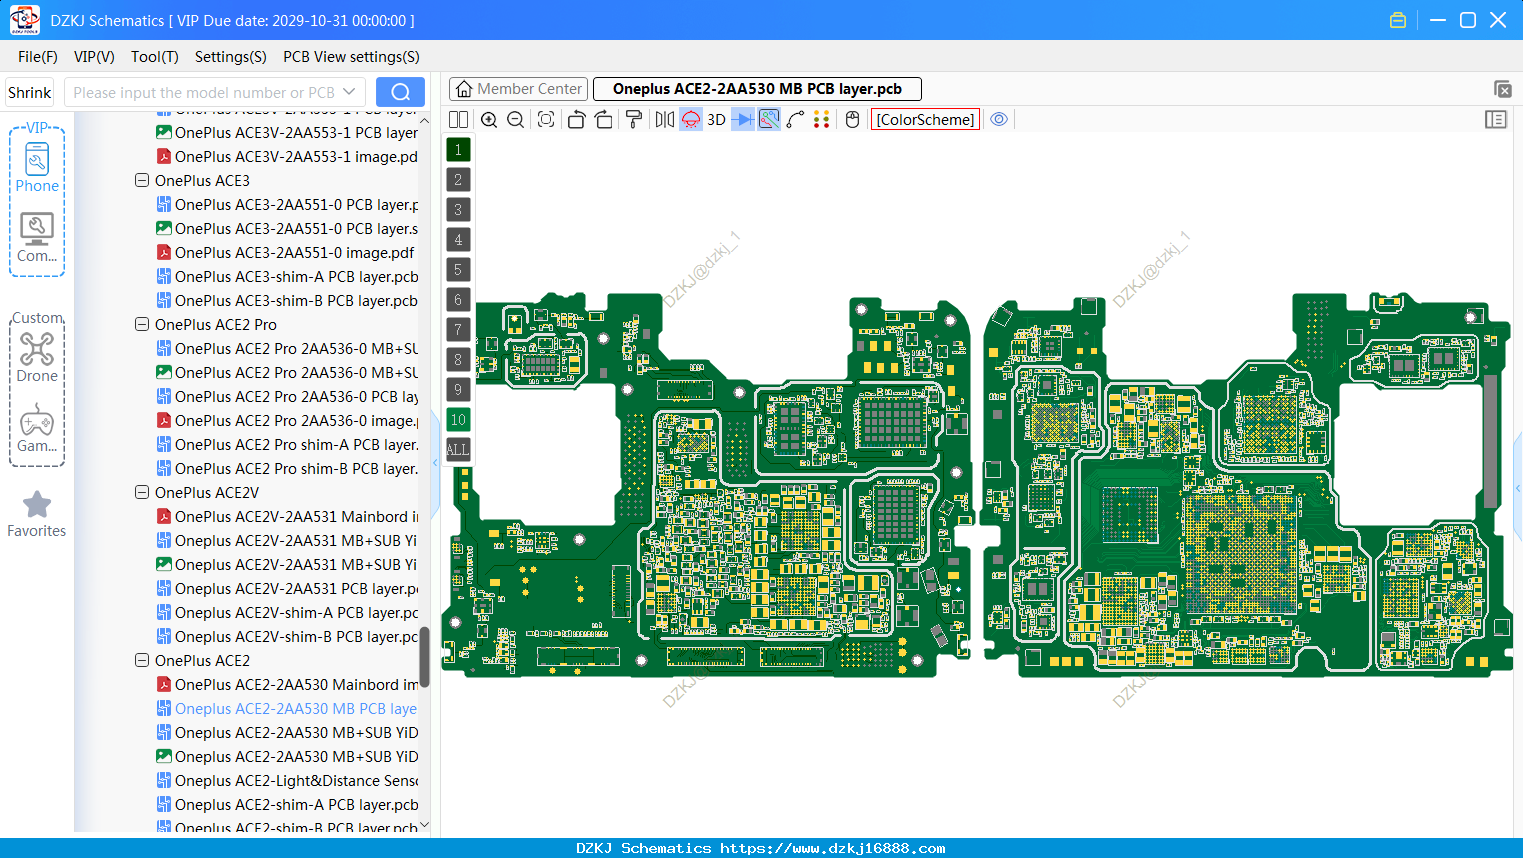Select the Phone category icon
1523x858 pixels.
coord(37,168)
